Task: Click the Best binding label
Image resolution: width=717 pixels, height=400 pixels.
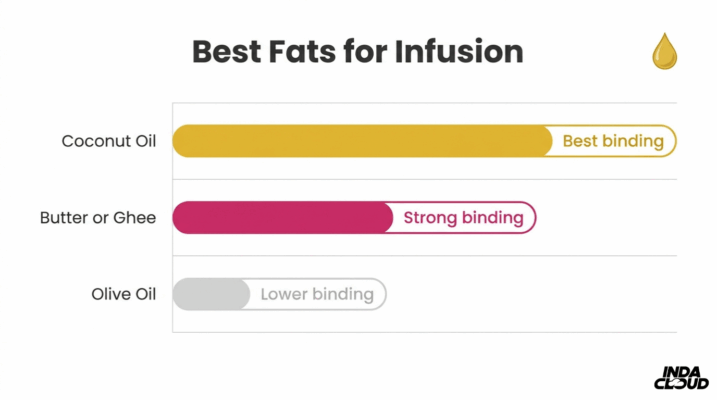Action: 613,141
